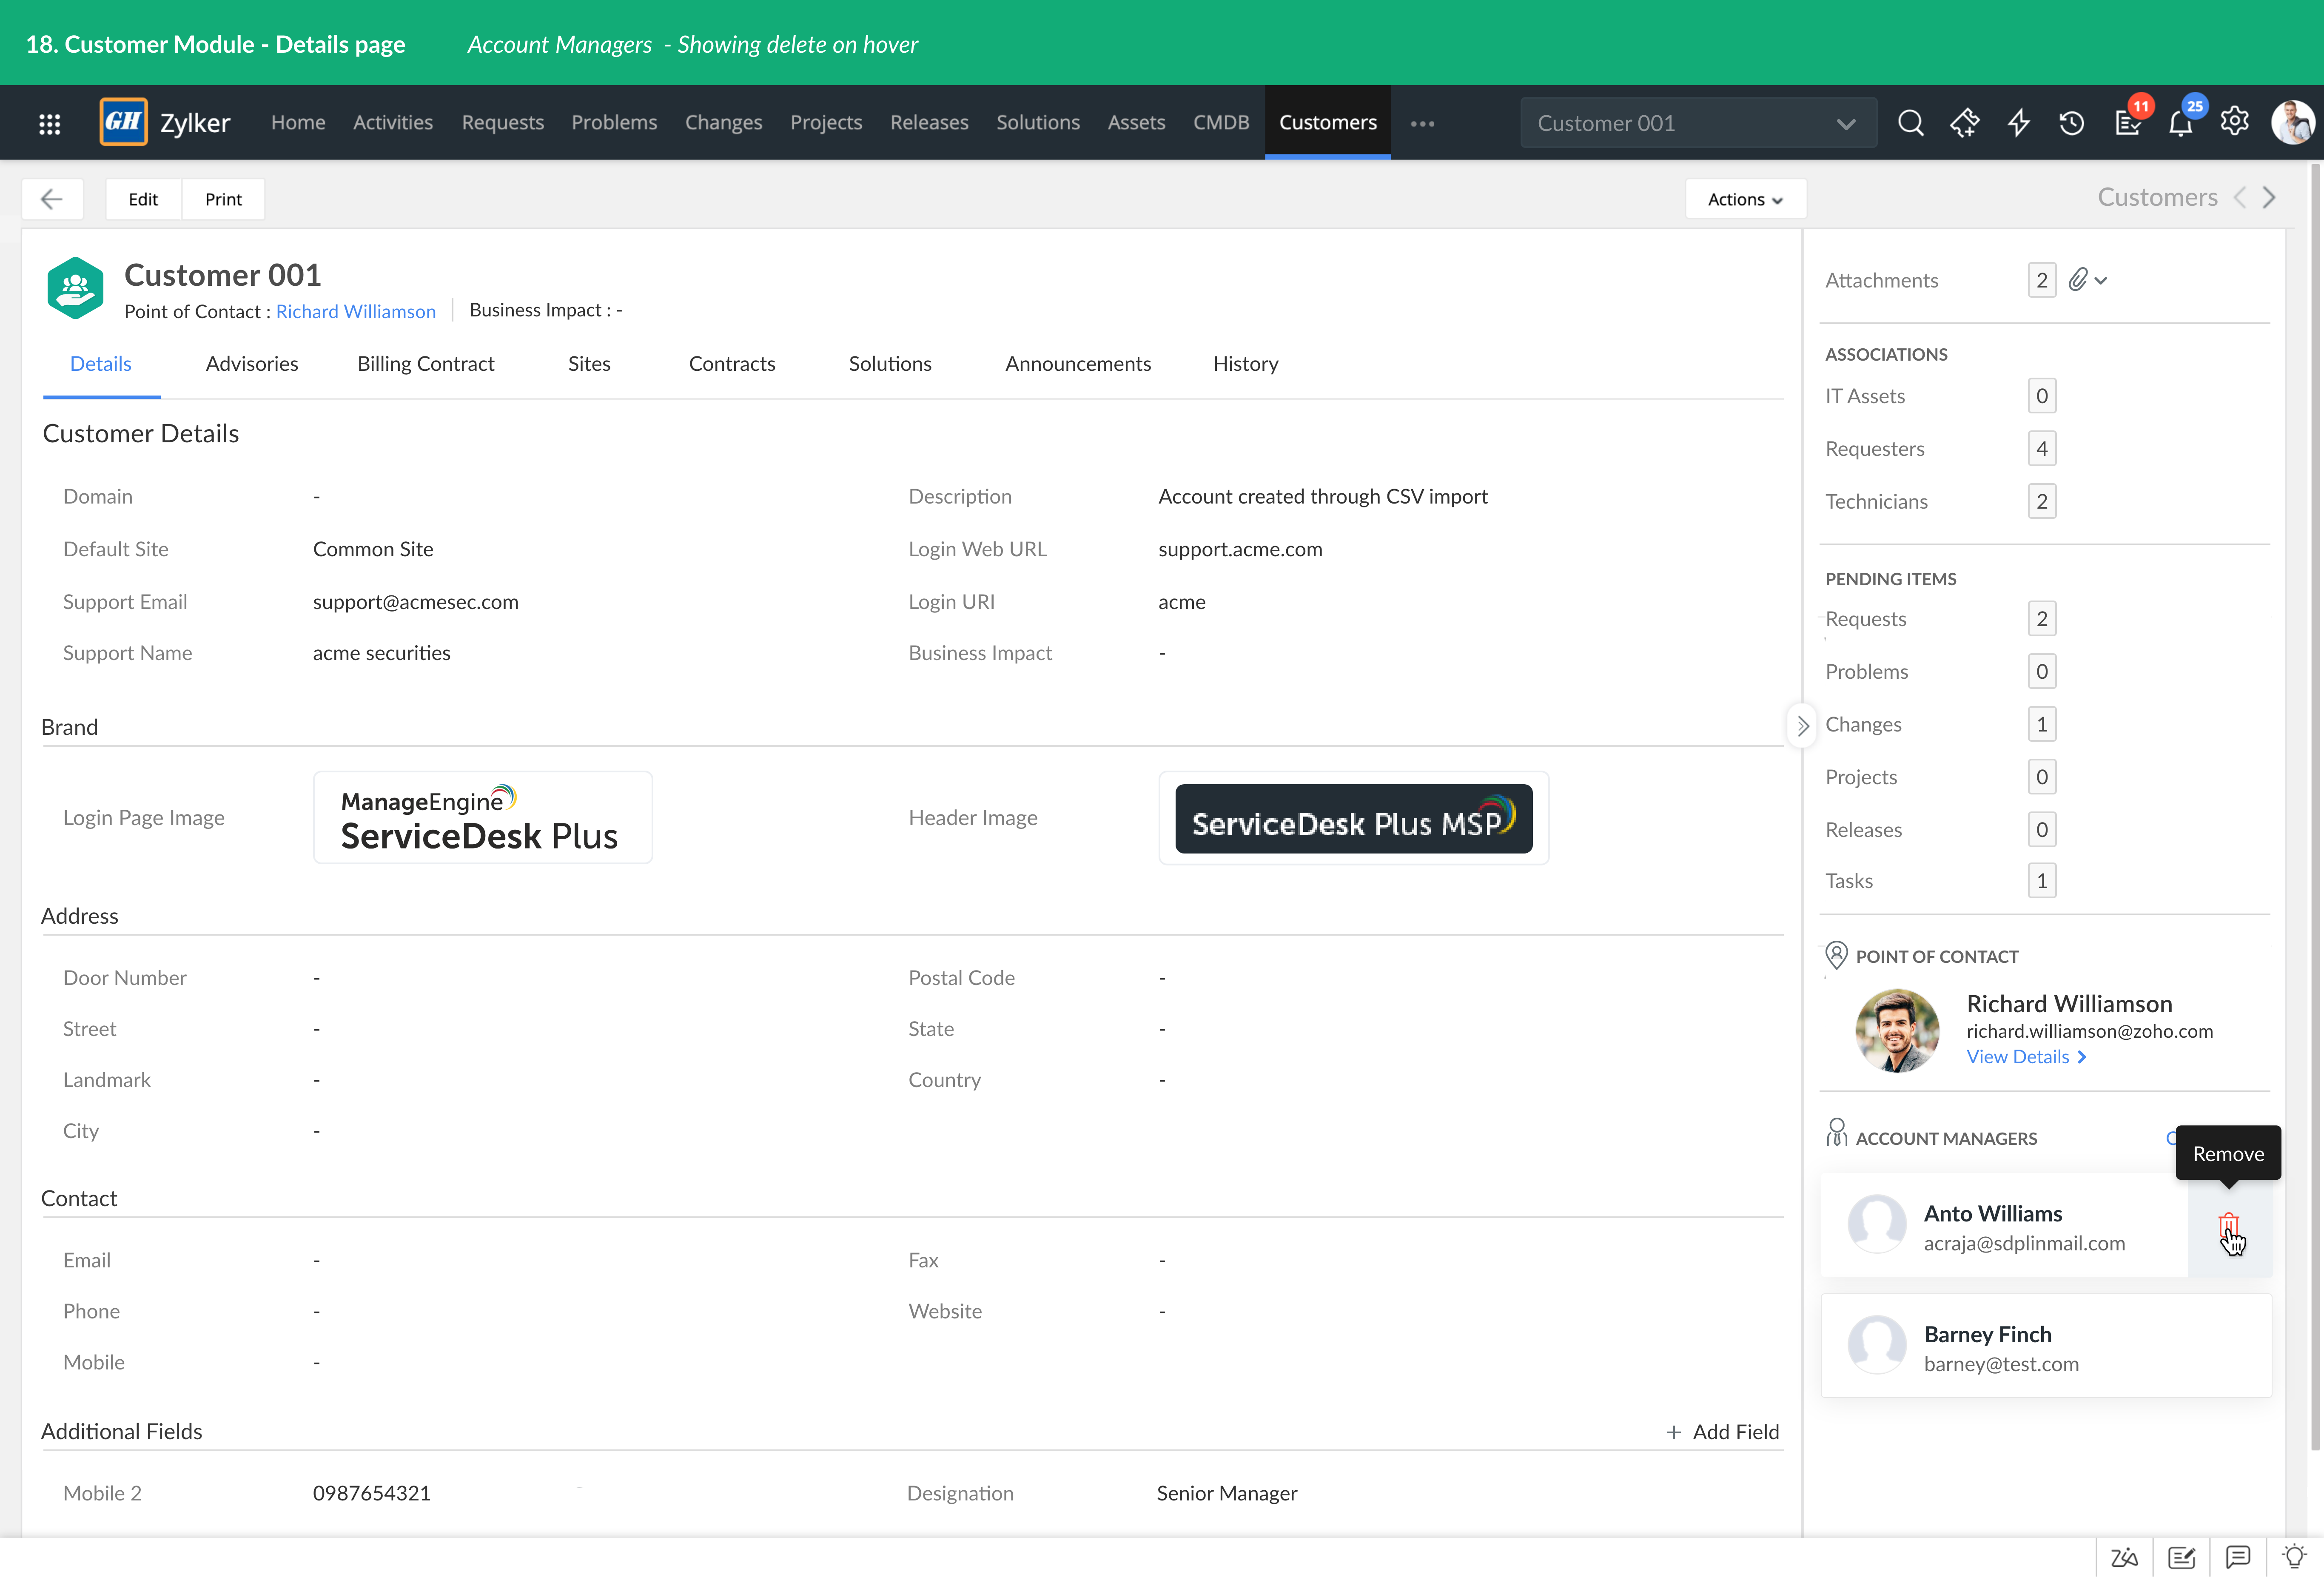Open Releases in navigation bar

click(929, 122)
